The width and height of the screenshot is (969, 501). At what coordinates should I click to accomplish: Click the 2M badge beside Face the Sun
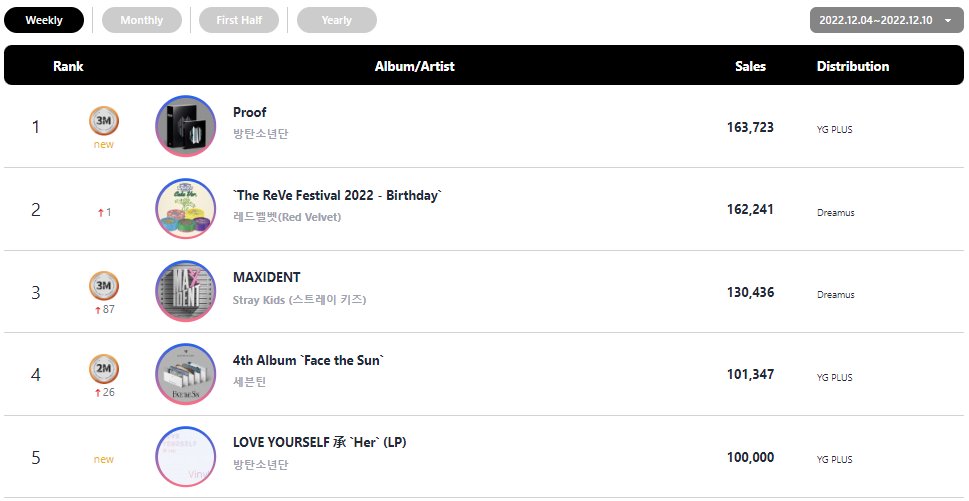pyautogui.click(x=104, y=369)
